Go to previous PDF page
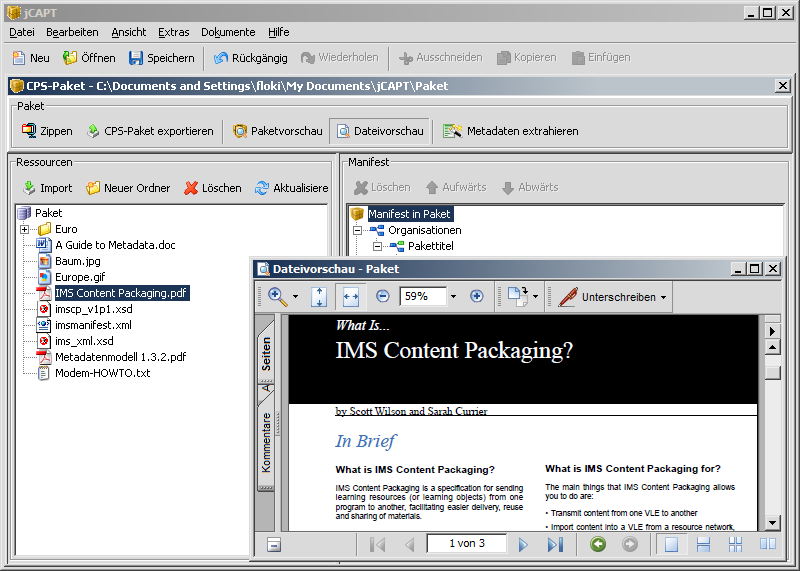Image resolution: width=800 pixels, height=571 pixels. [409, 544]
